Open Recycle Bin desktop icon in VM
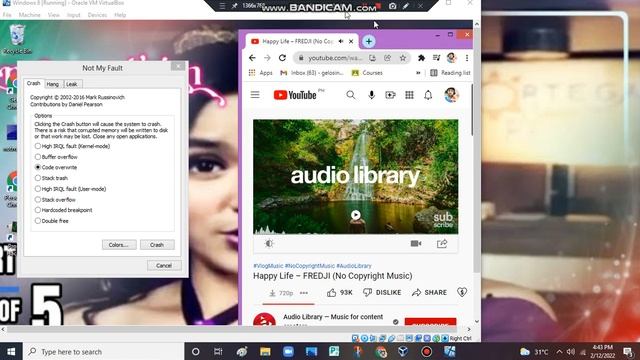The image size is (640, 360). pos(17,39)
